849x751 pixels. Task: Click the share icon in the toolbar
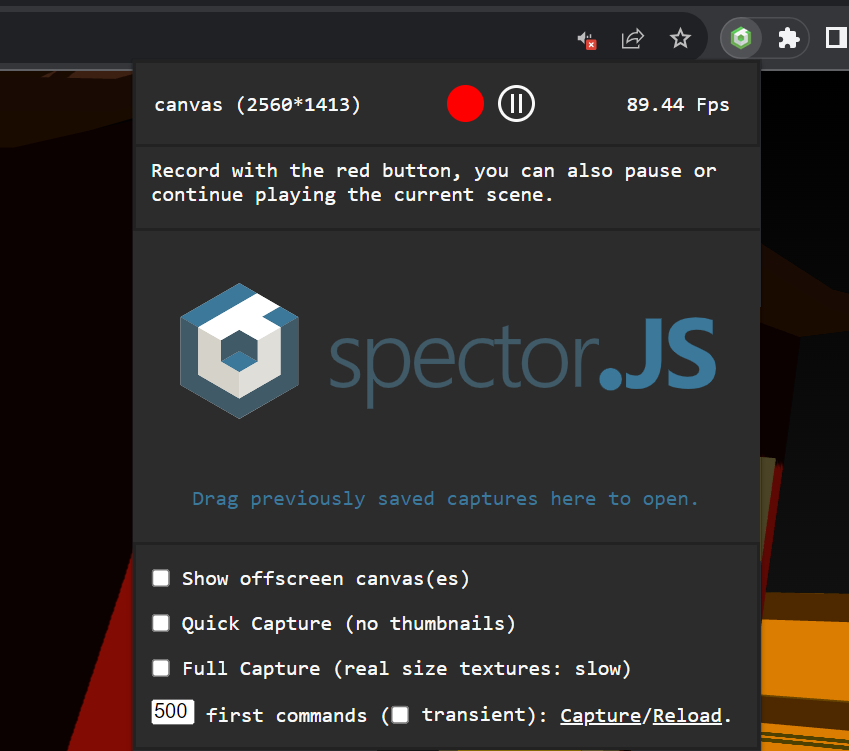632,38
